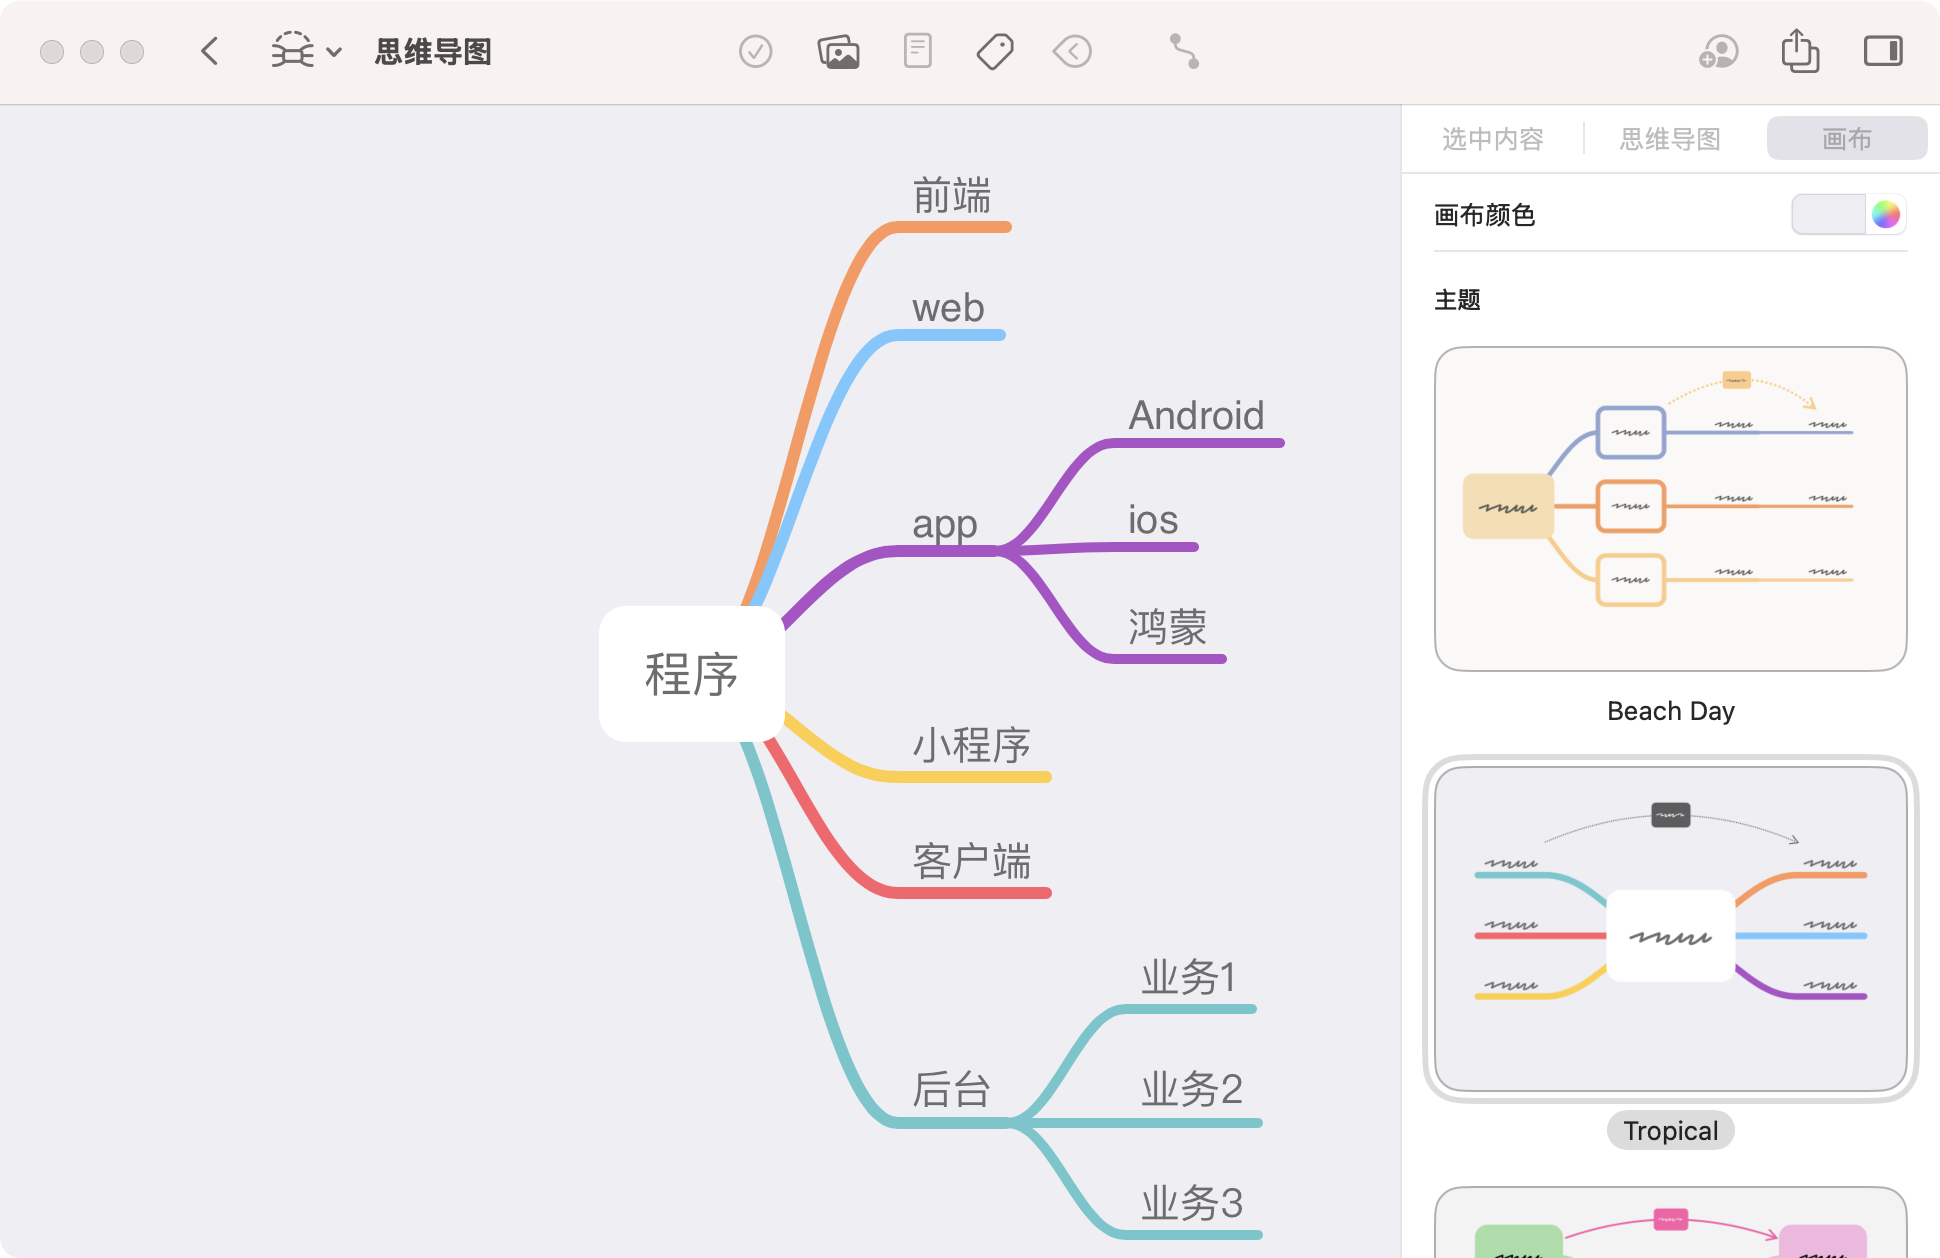
Task: Apply the Tropical theme
Action: click(x=1670, y=930)
